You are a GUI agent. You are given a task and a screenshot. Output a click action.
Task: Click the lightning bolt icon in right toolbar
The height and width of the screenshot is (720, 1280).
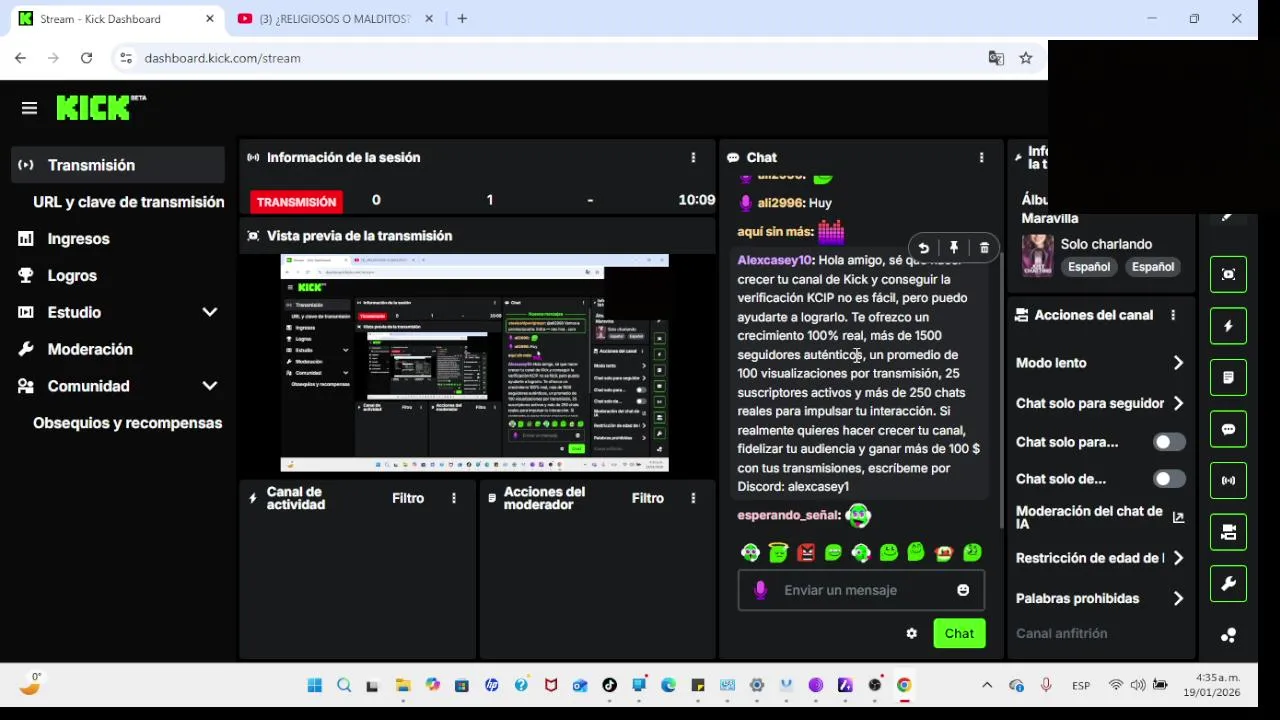click(x=1229, y=326)
